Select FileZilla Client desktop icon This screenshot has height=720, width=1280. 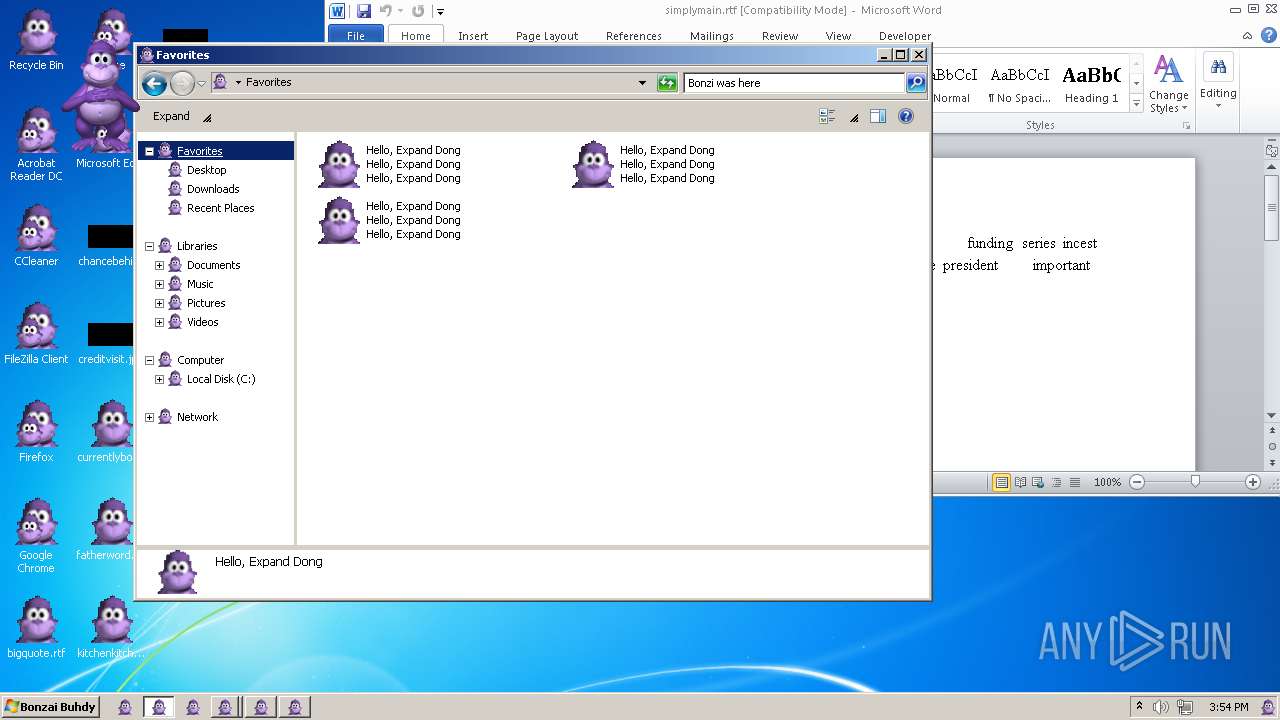pyautogui.click(x=36, y=334)
